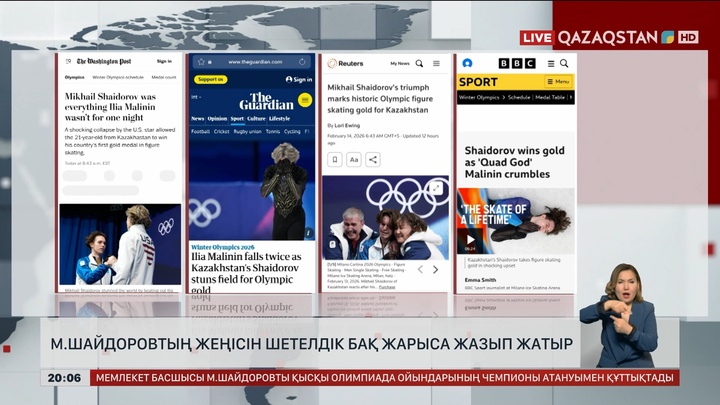Click the LIVE badge in channel logo
Image resolution: width=720 pixels, height=405 pixels.
[536, 38]
